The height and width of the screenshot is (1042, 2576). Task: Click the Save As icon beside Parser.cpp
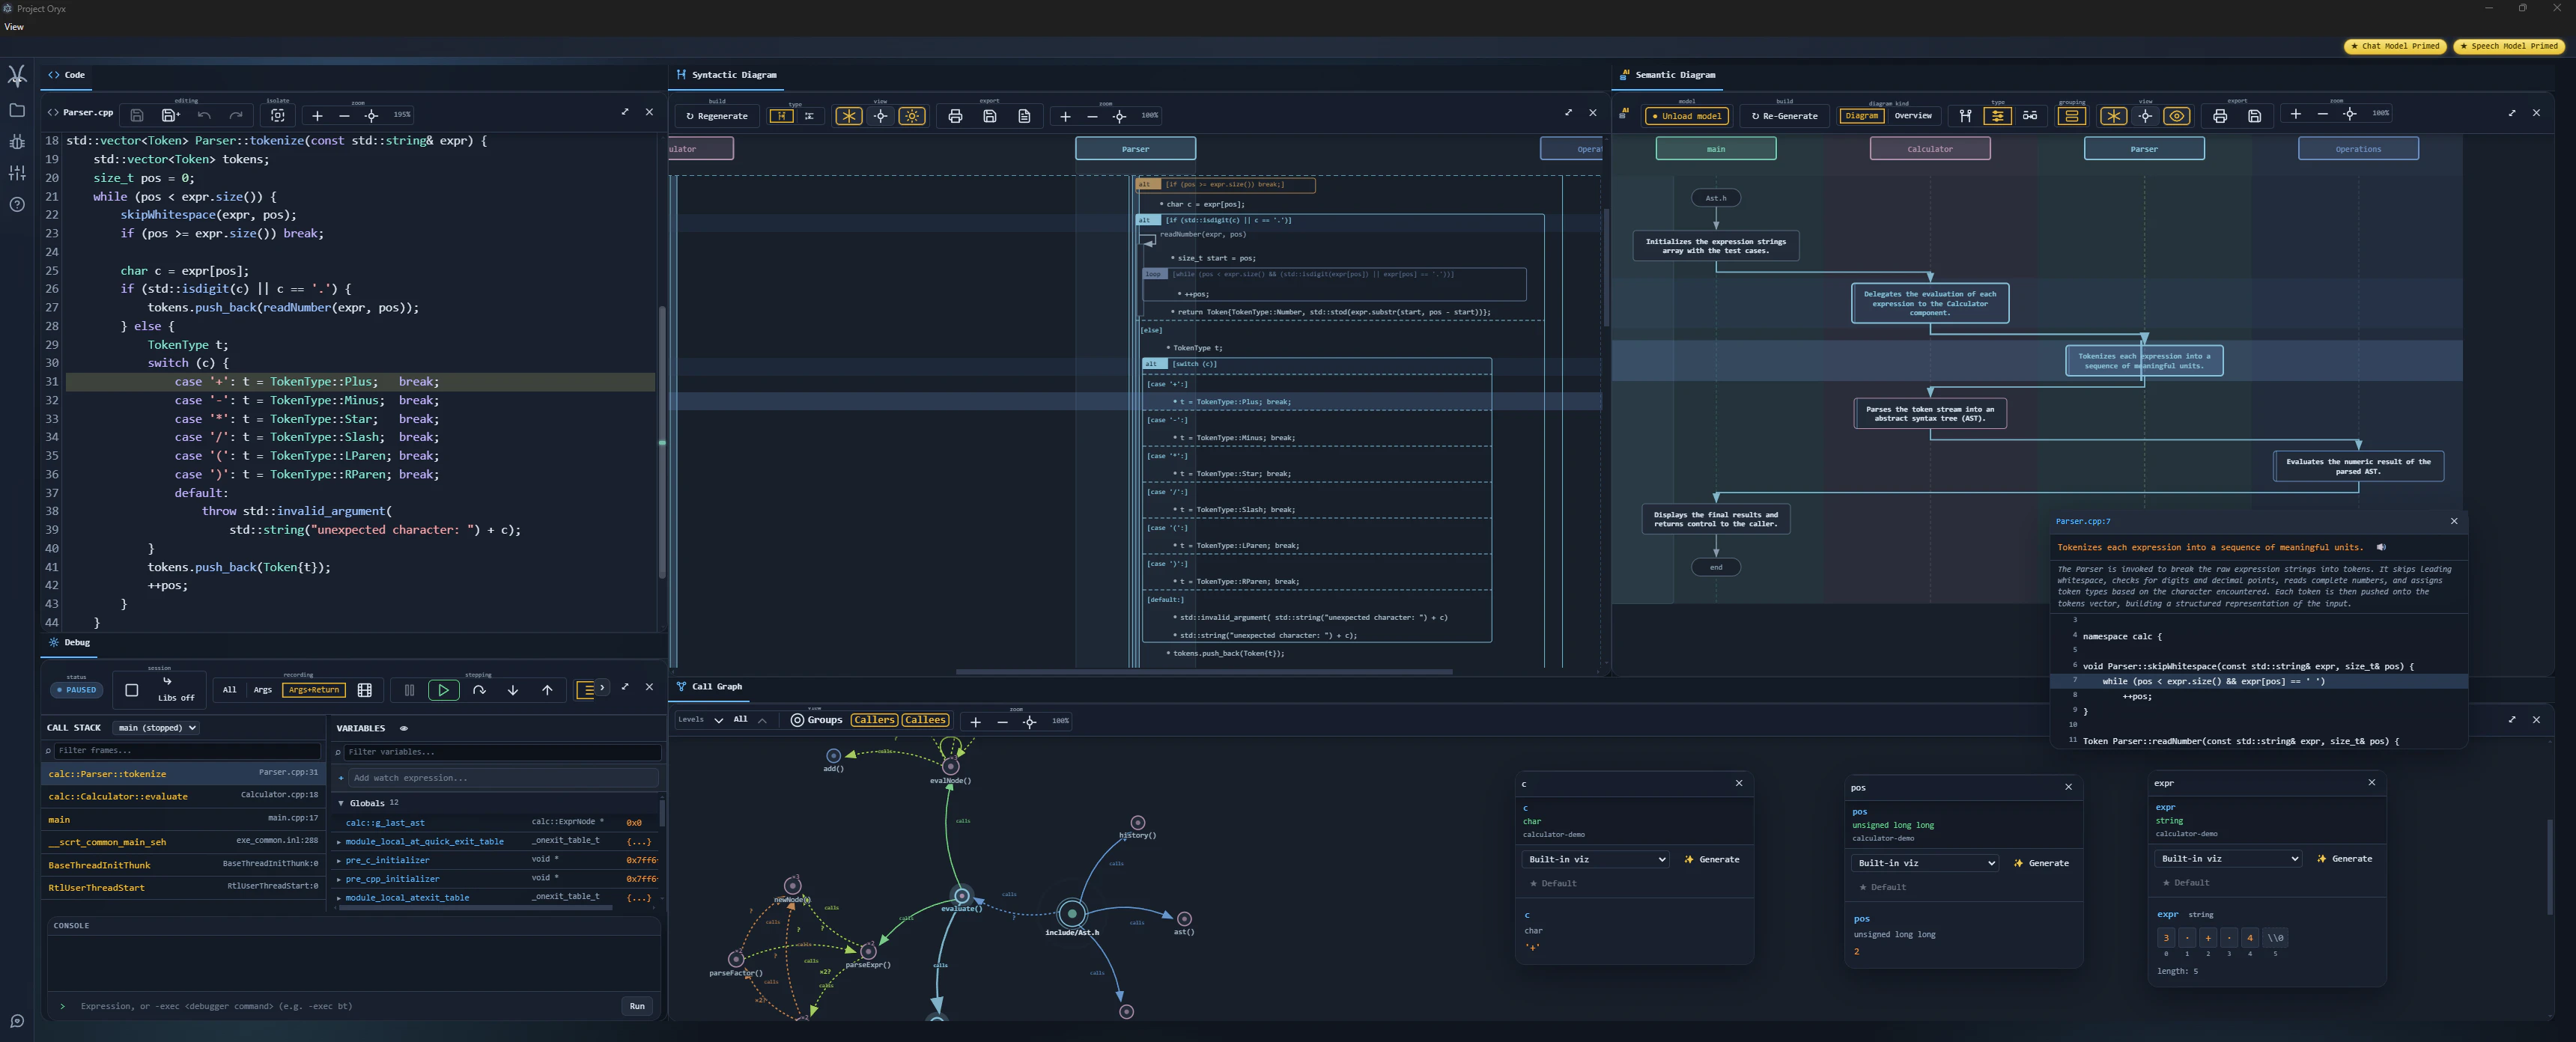[170, 115]
